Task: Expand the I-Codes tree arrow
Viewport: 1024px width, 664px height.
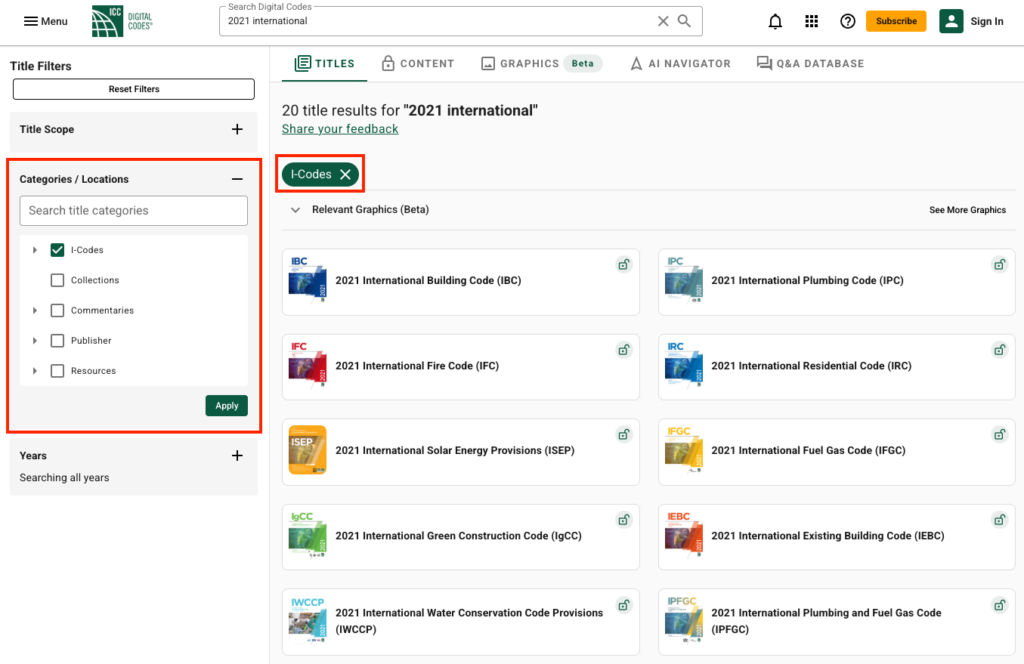Action: [x=35, y=250]
